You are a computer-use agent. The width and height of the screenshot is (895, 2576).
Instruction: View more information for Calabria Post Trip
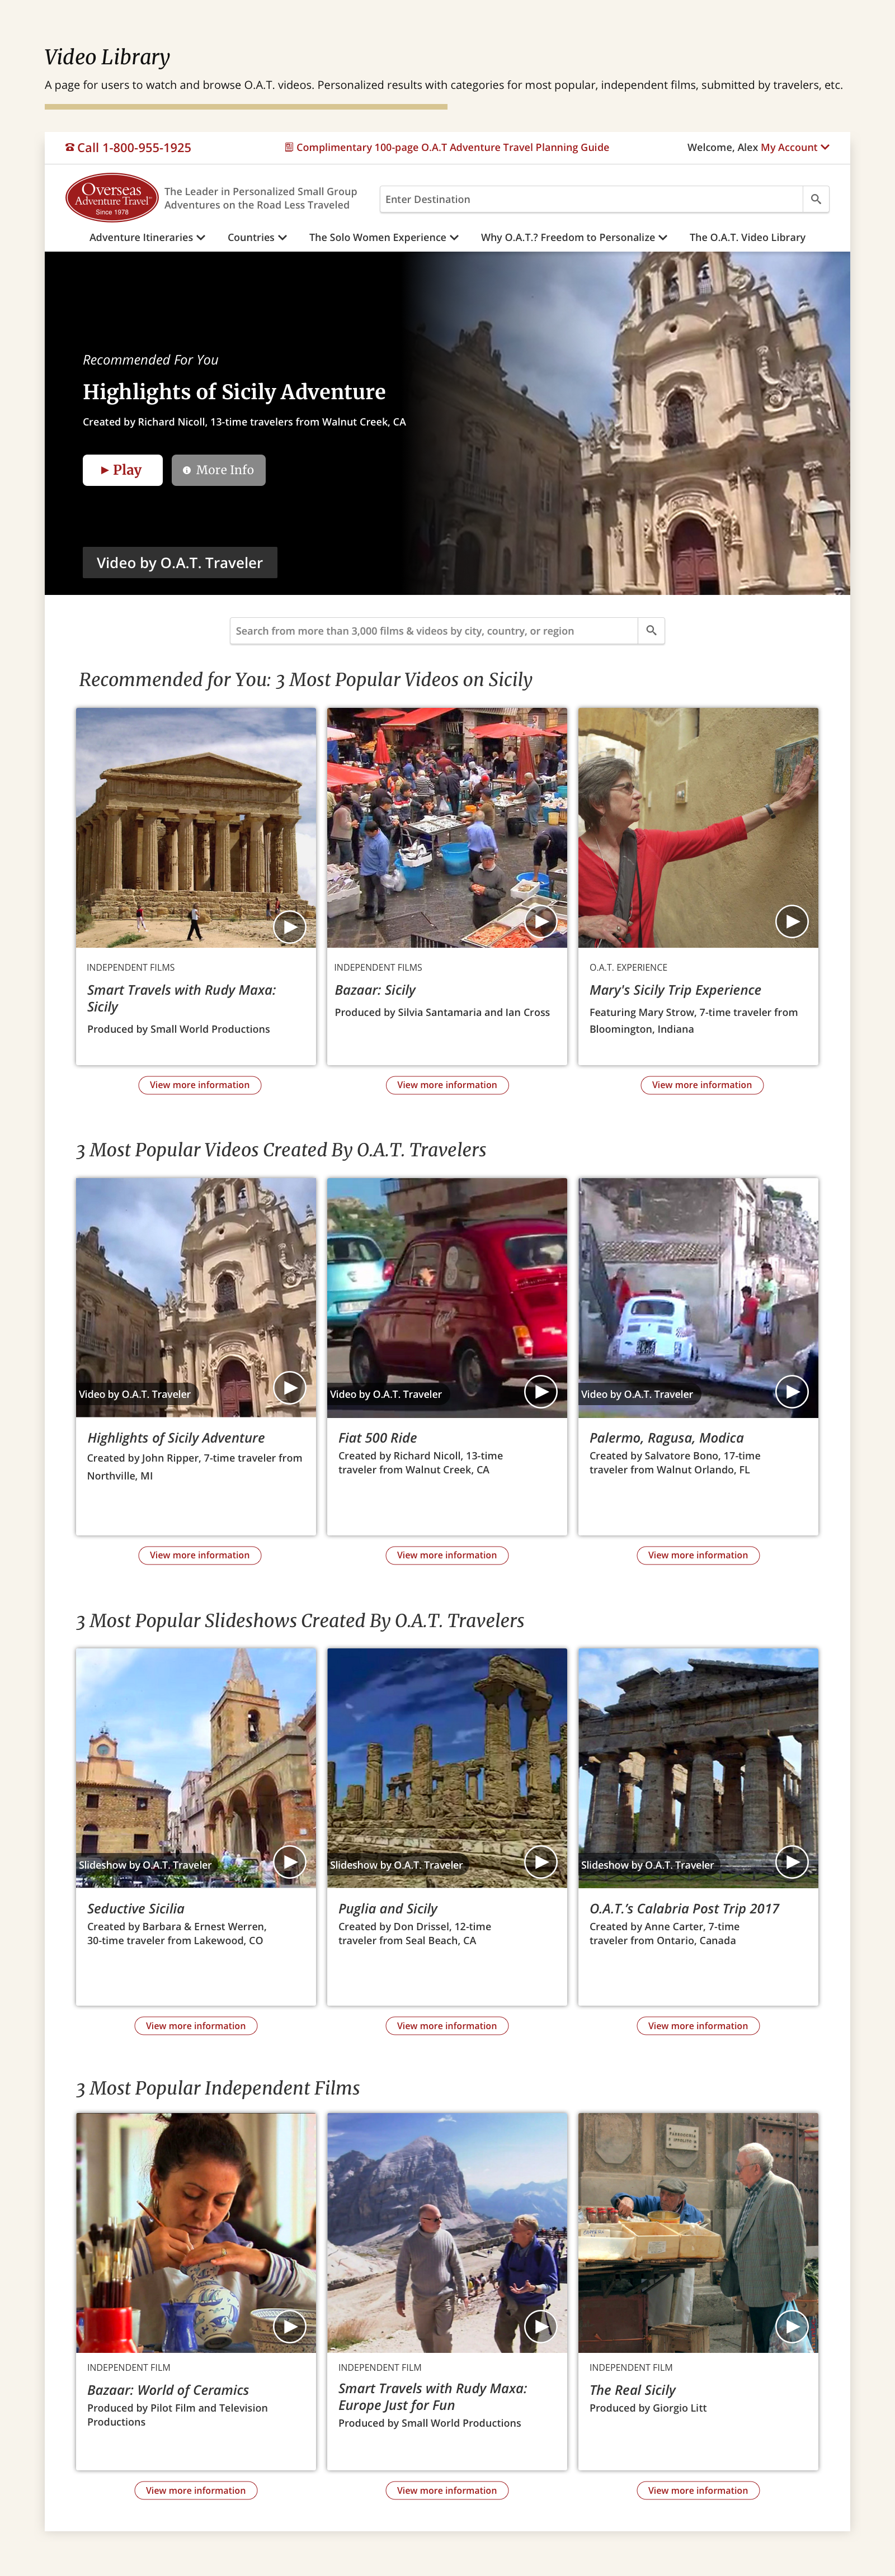(698, 2026)
